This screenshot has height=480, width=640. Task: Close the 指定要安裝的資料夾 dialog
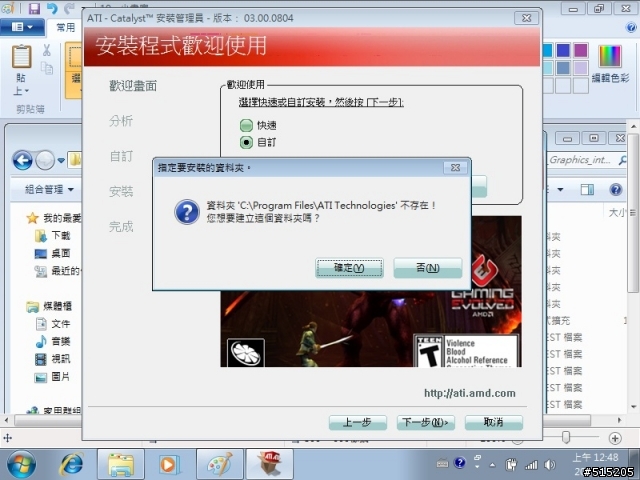coord(456,167)
